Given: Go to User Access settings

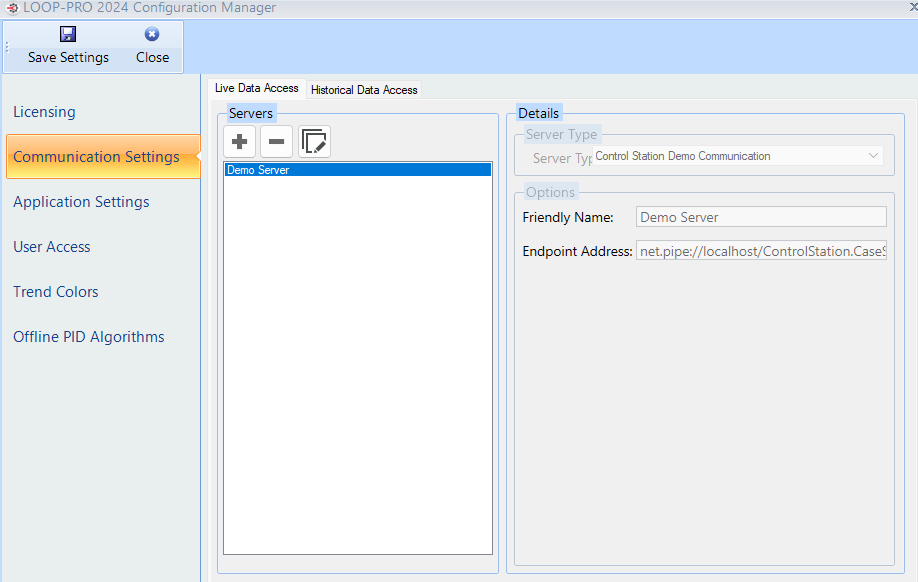Looking at the screenshot, I should click(52, 247).
